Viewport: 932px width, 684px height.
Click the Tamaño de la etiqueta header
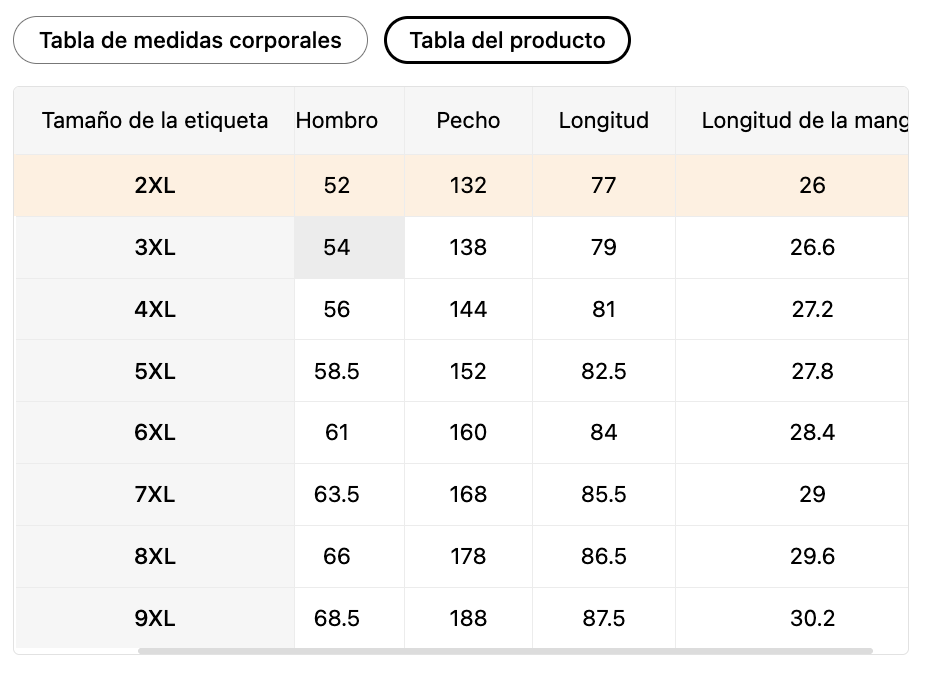155,121
